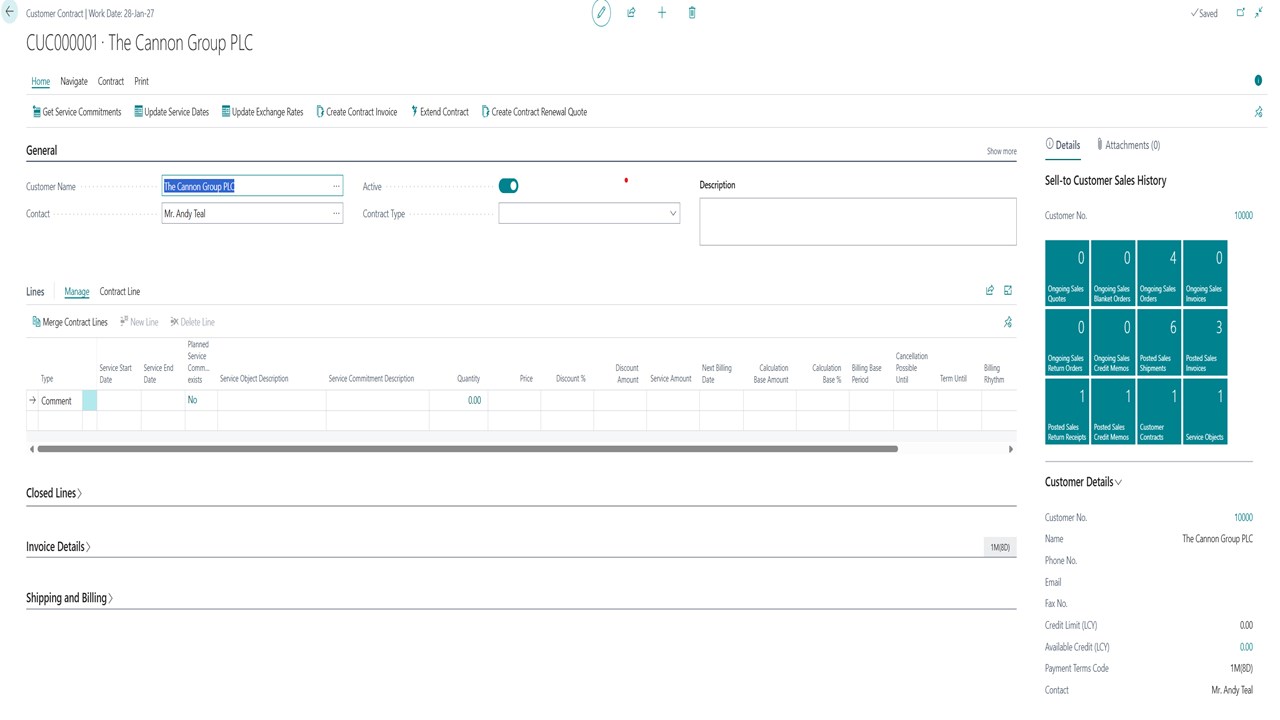
Task: Open the Print menu
Action: 141,81
